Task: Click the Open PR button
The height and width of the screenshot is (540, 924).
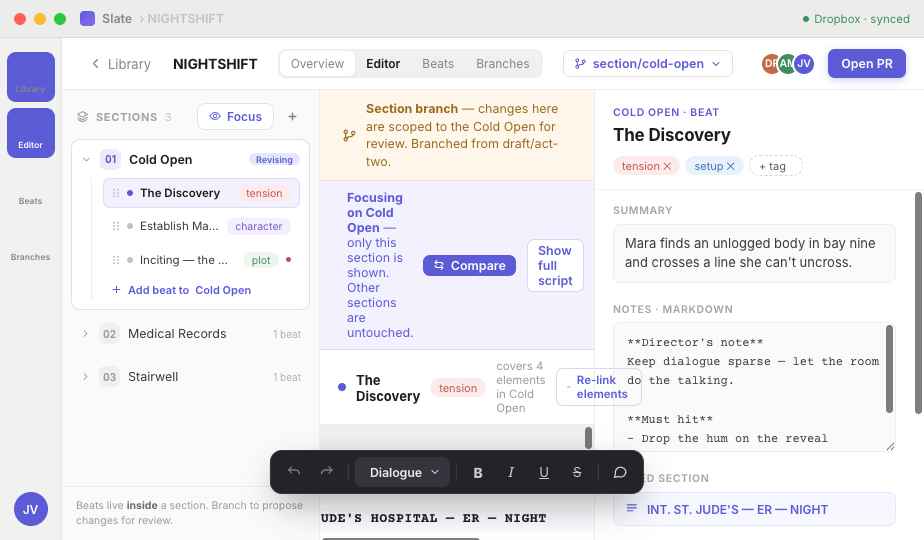Action: coord(866,64)
